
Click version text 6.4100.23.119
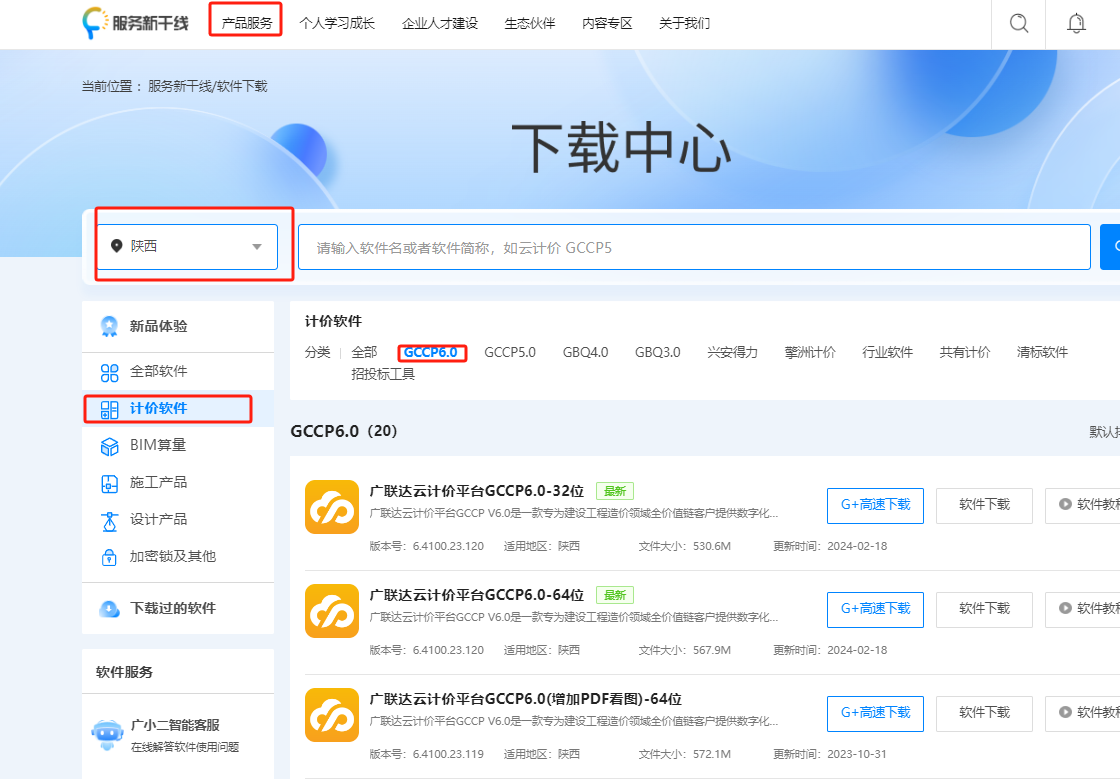pos(448,754)
